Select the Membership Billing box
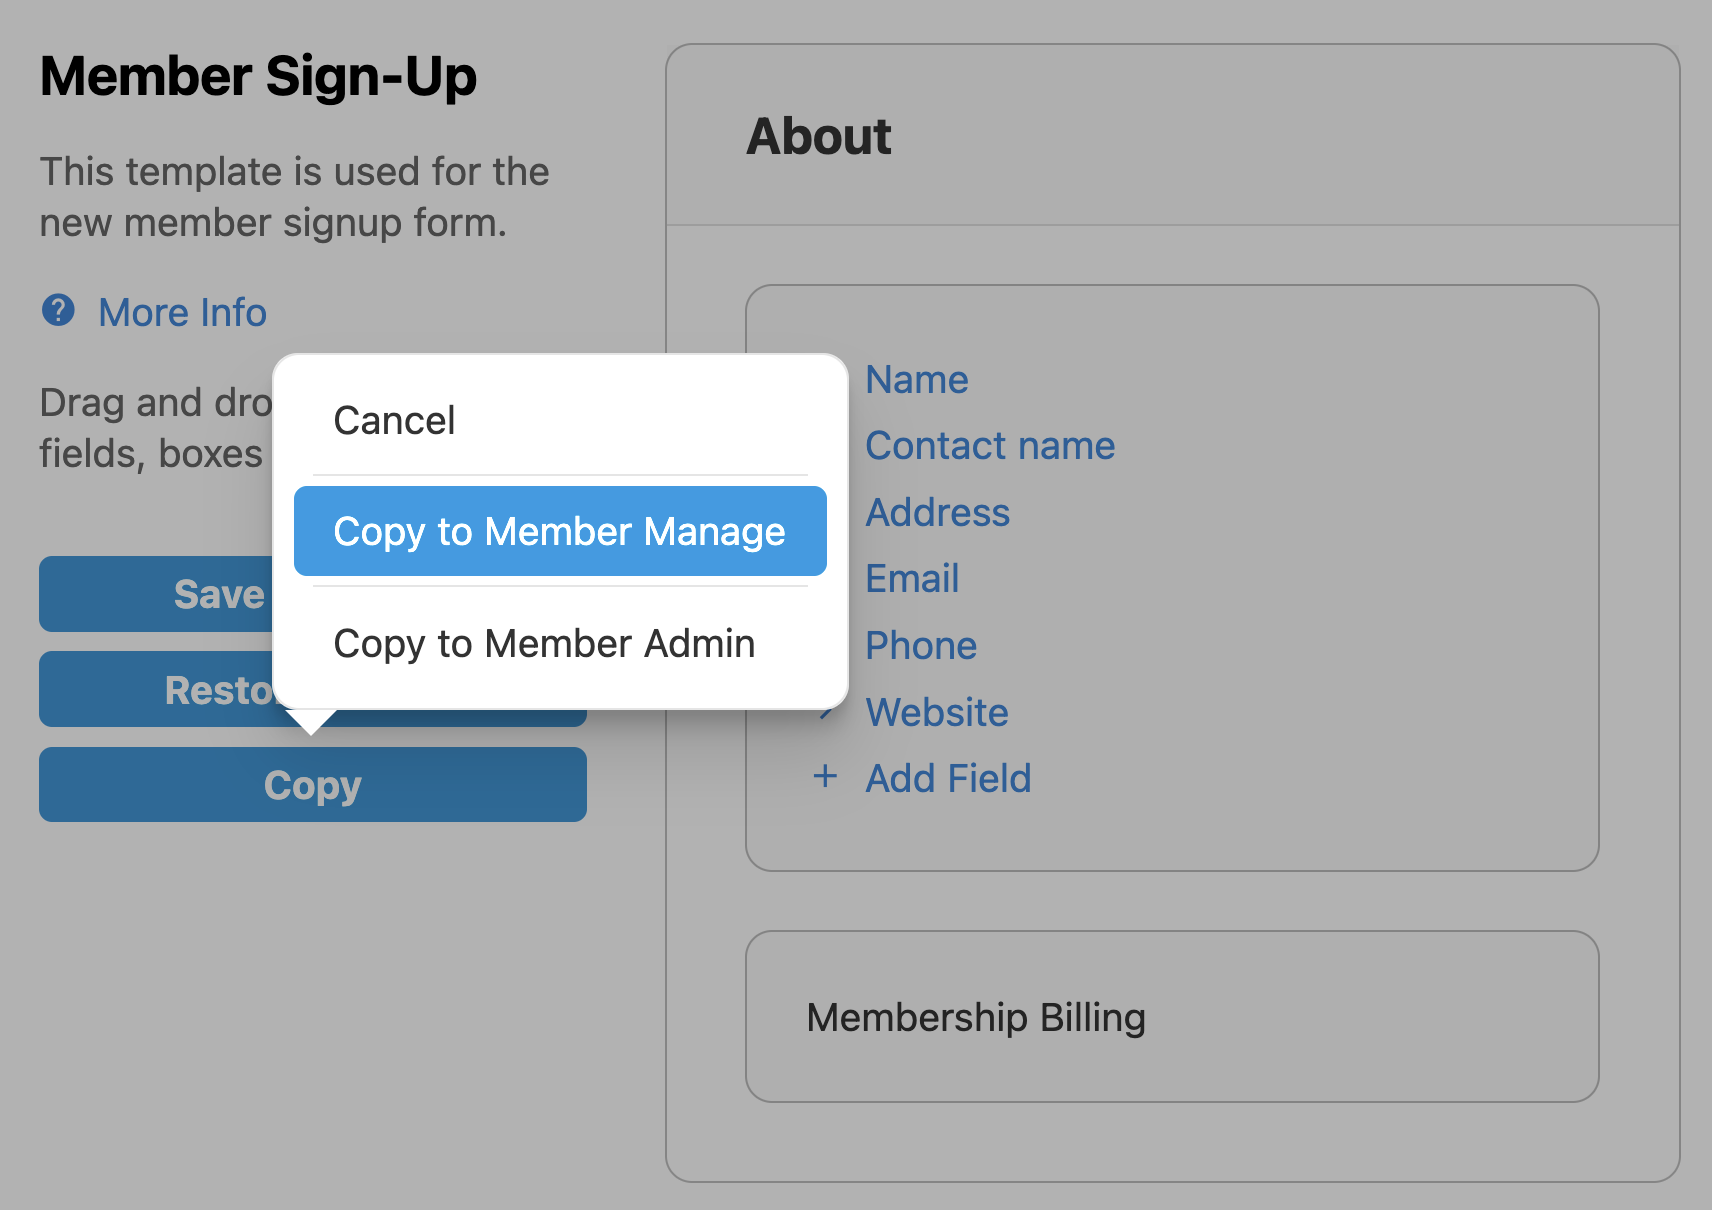The height and width of the screenshot is (1210, 1712). point(1171,1017)
